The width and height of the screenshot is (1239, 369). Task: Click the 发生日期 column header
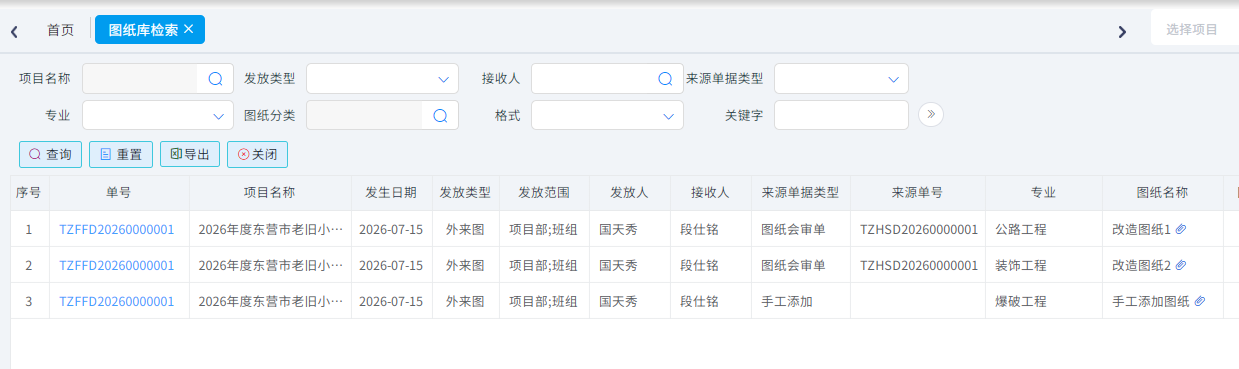[x=391, y=193]
